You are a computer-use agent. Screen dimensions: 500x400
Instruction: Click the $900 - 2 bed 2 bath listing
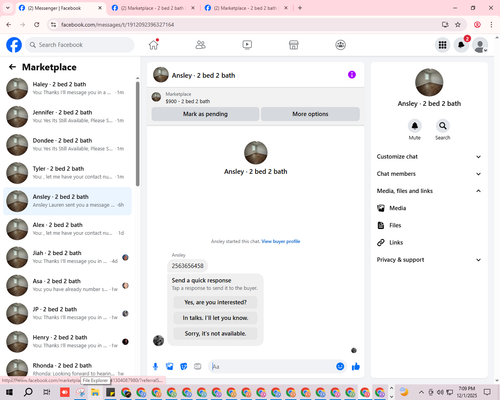(x=188, y=101)
